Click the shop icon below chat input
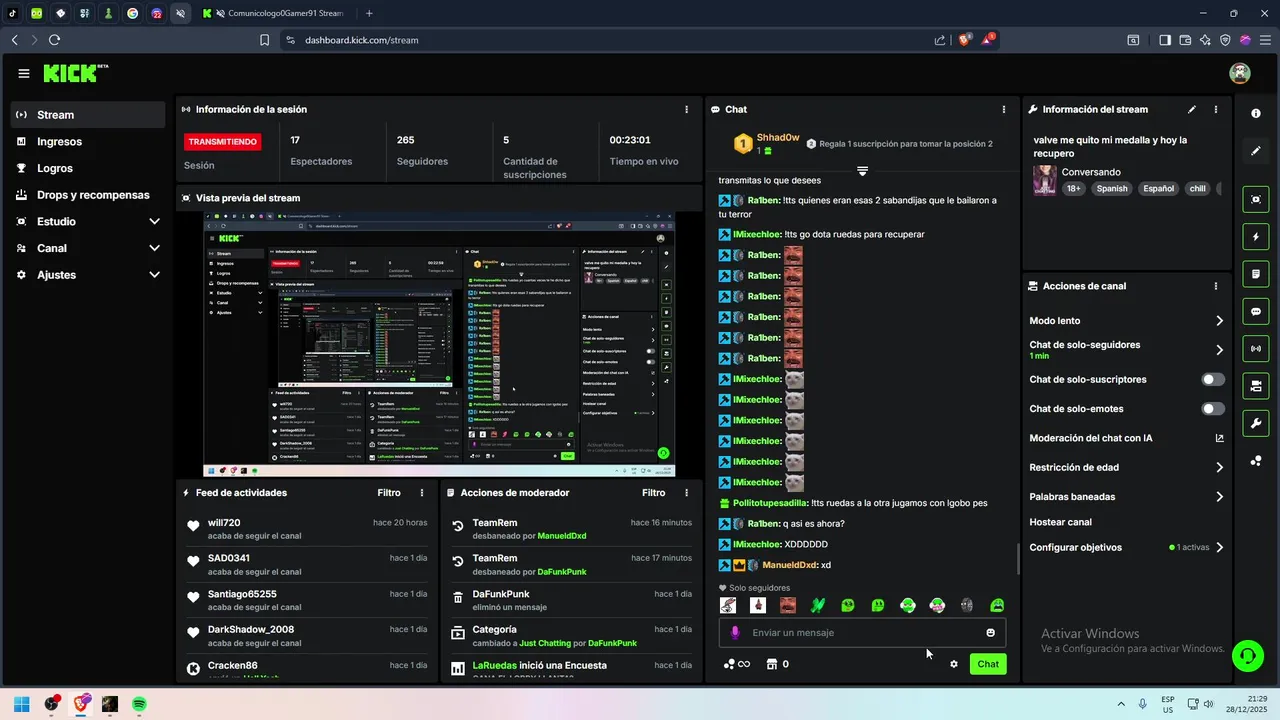Image resolution: width=1280 pixels, height=720 pixels. [771, 664]
